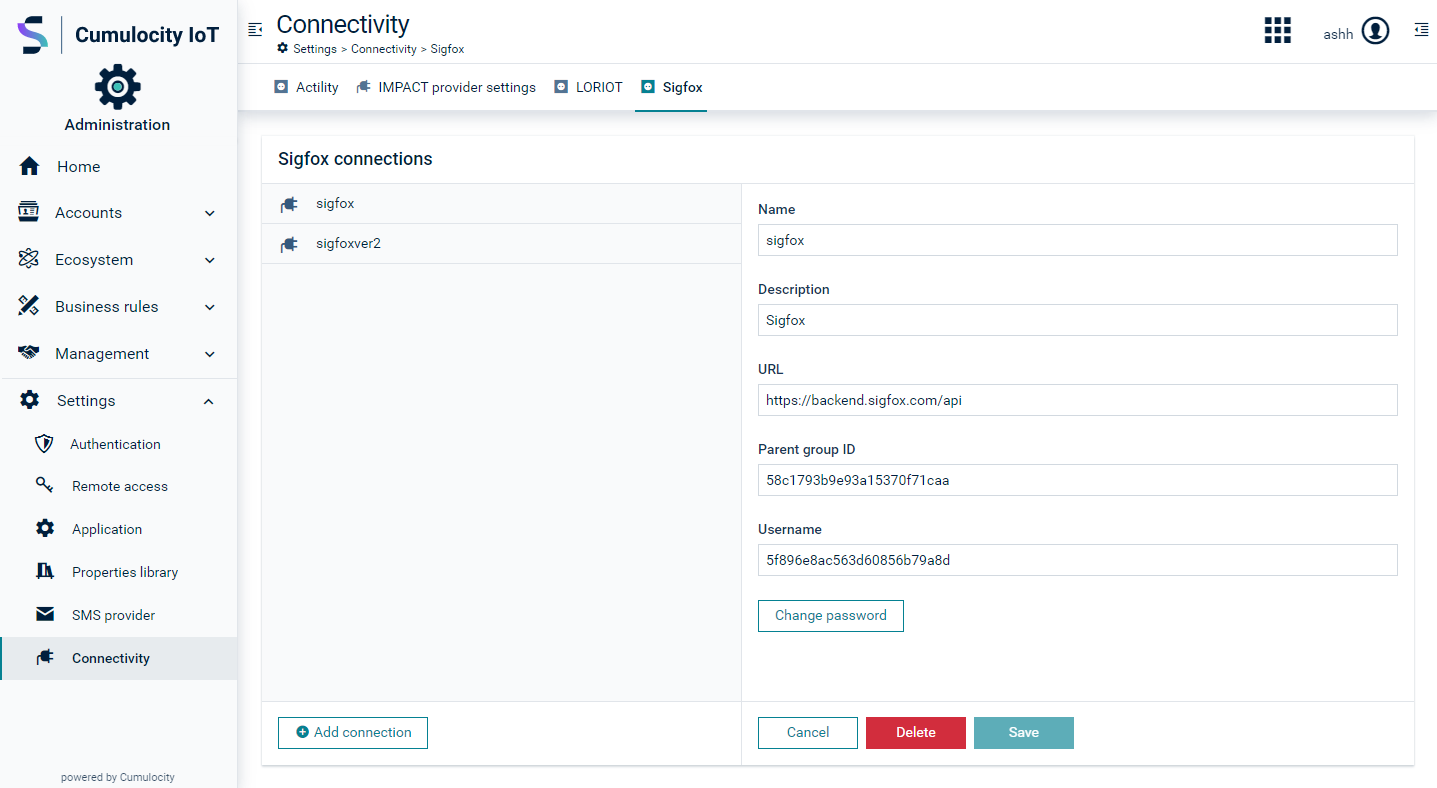Click into the URL input field
Screen dimensions: 1437x788
tap(1078, 400)
